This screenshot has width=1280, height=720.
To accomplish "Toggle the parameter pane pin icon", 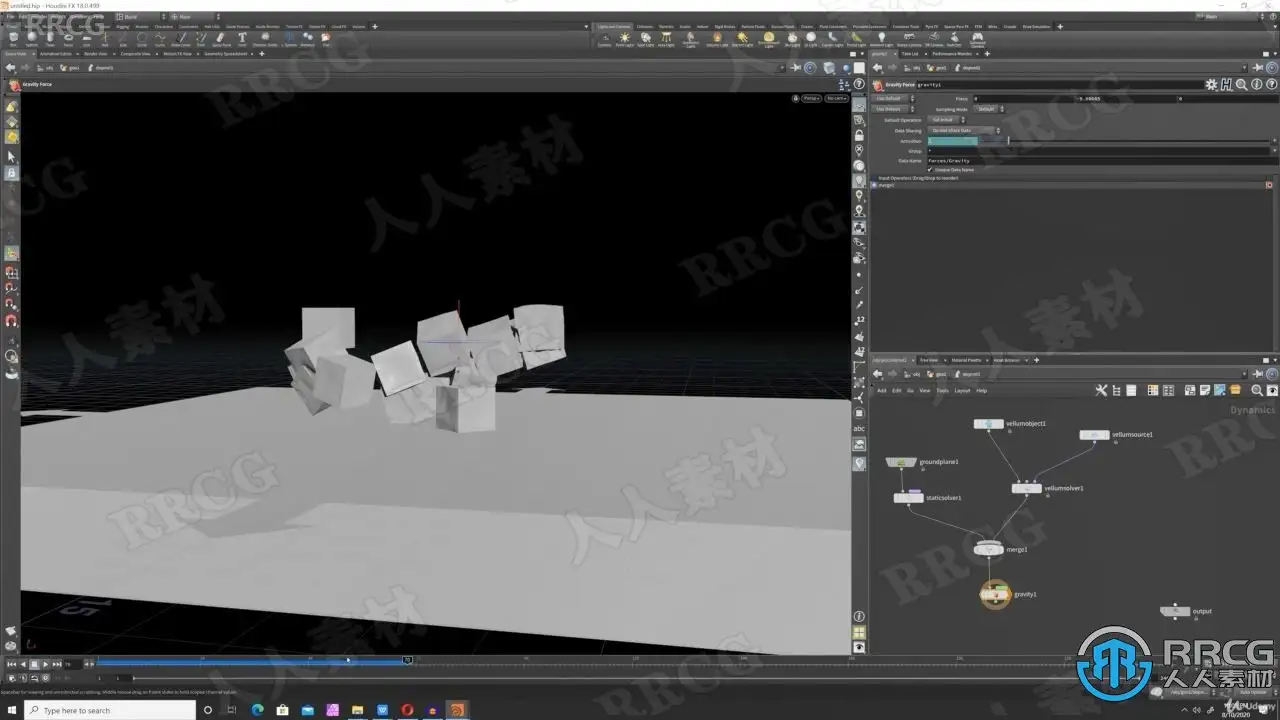I will point(1258,68).
